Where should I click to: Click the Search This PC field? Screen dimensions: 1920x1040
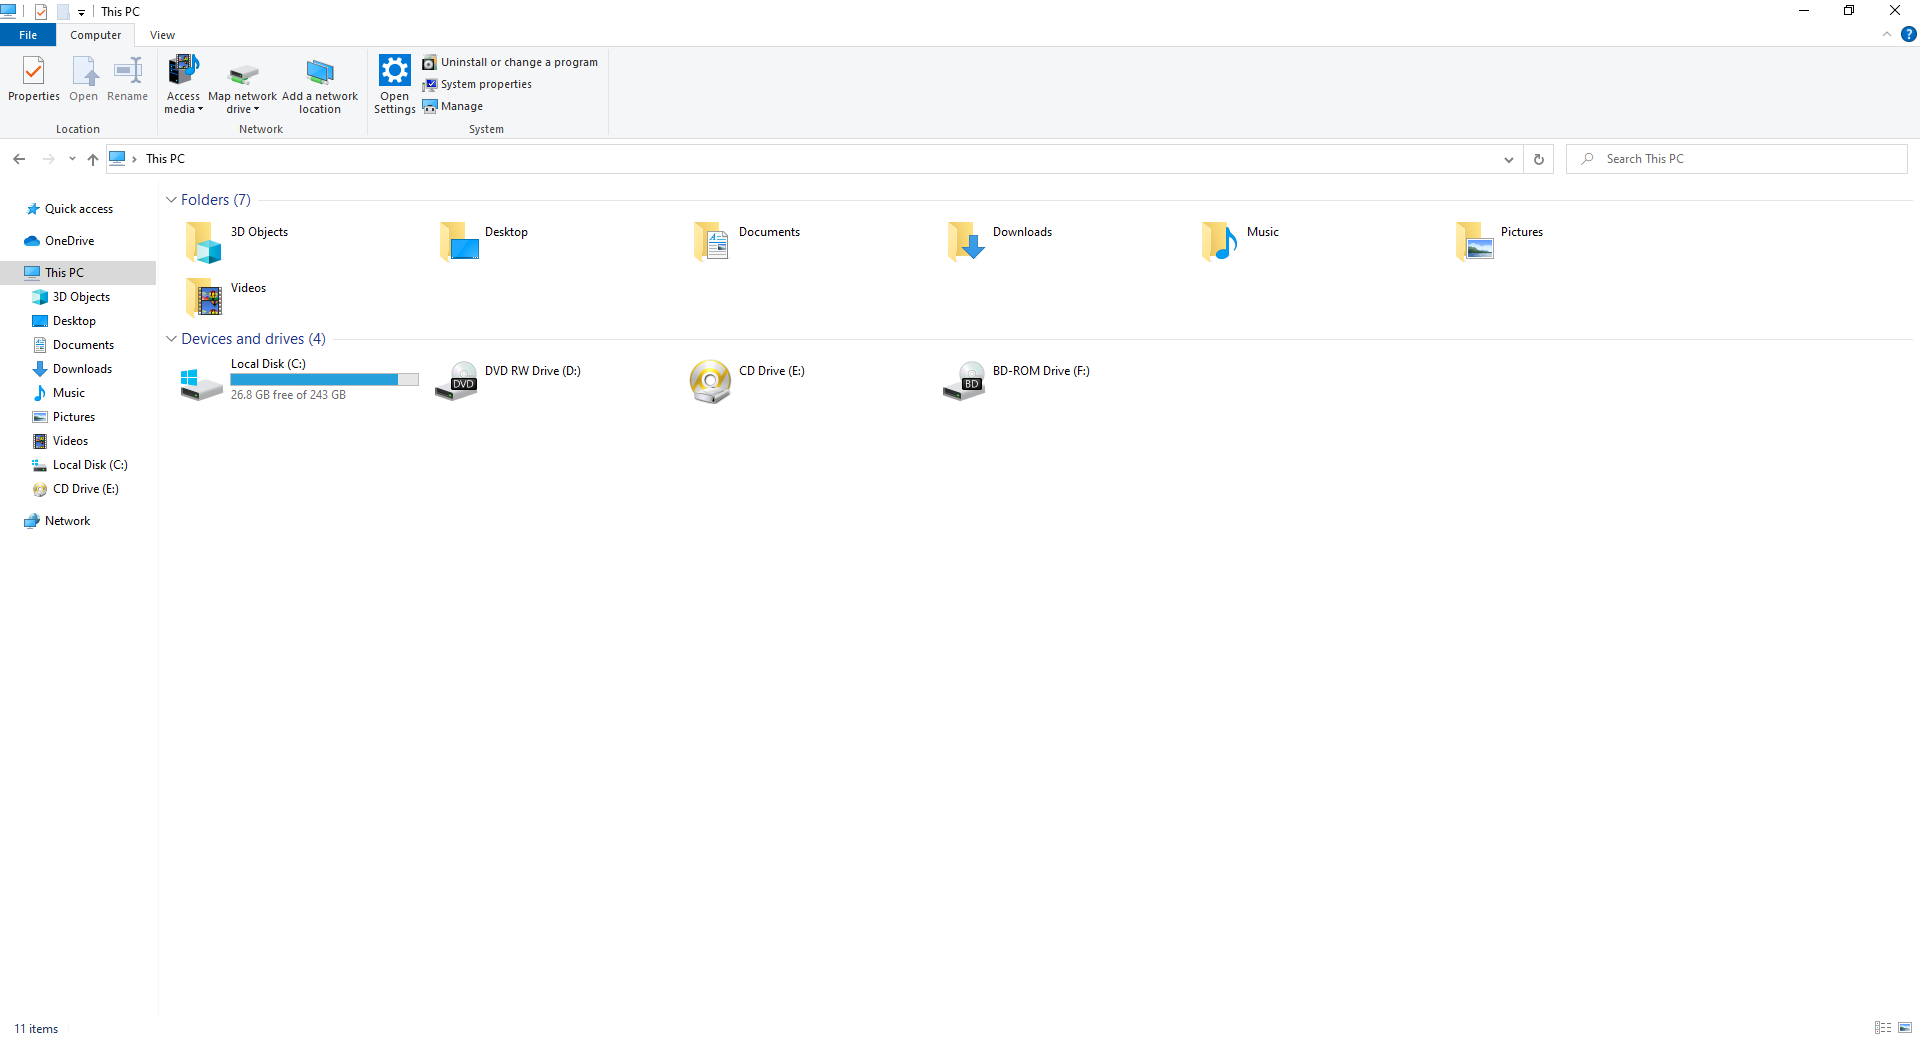coord(1737,159)
